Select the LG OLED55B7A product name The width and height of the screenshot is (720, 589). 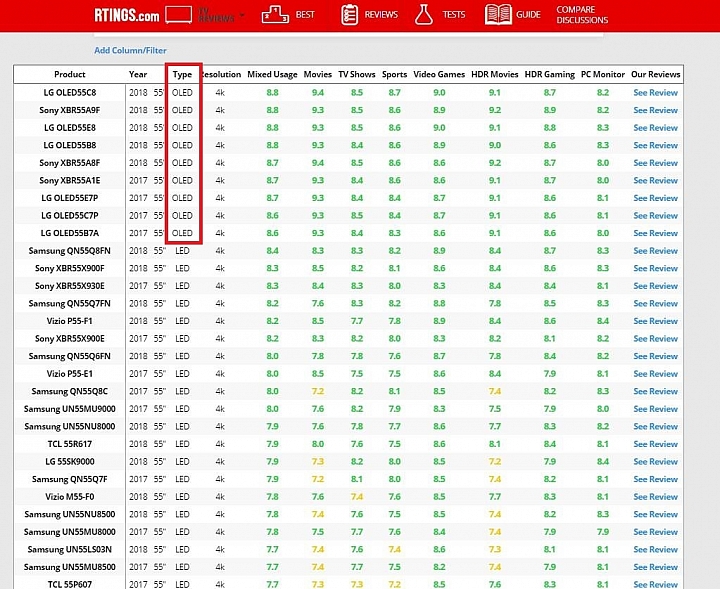click(70, 233)
